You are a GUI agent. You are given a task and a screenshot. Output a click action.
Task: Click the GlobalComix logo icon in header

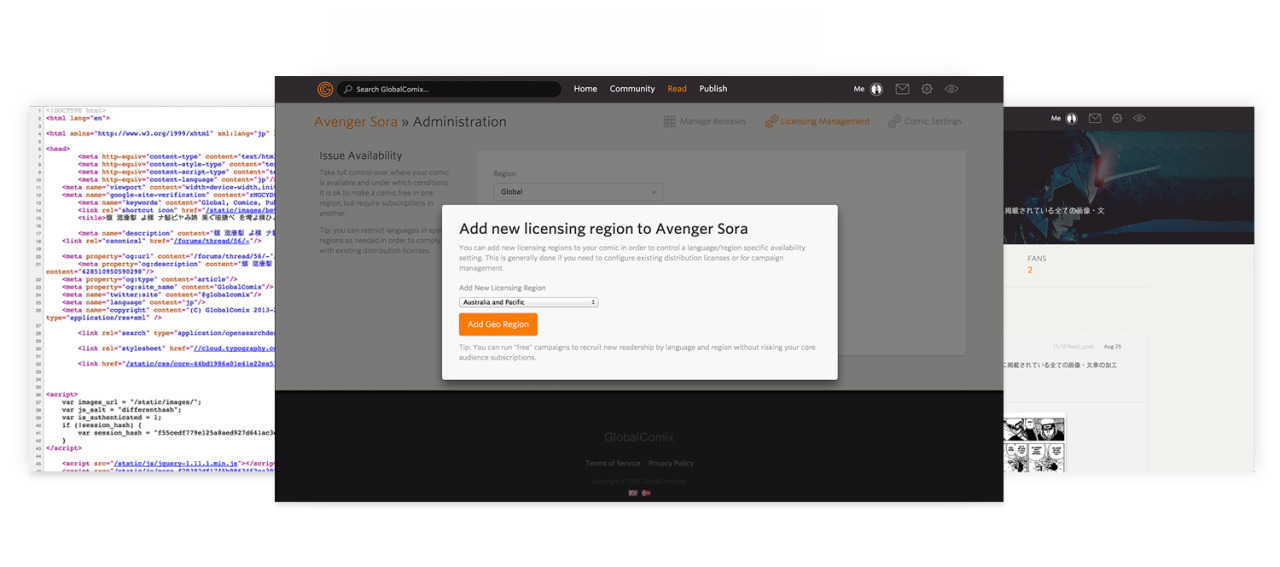(x=325, y=89)
